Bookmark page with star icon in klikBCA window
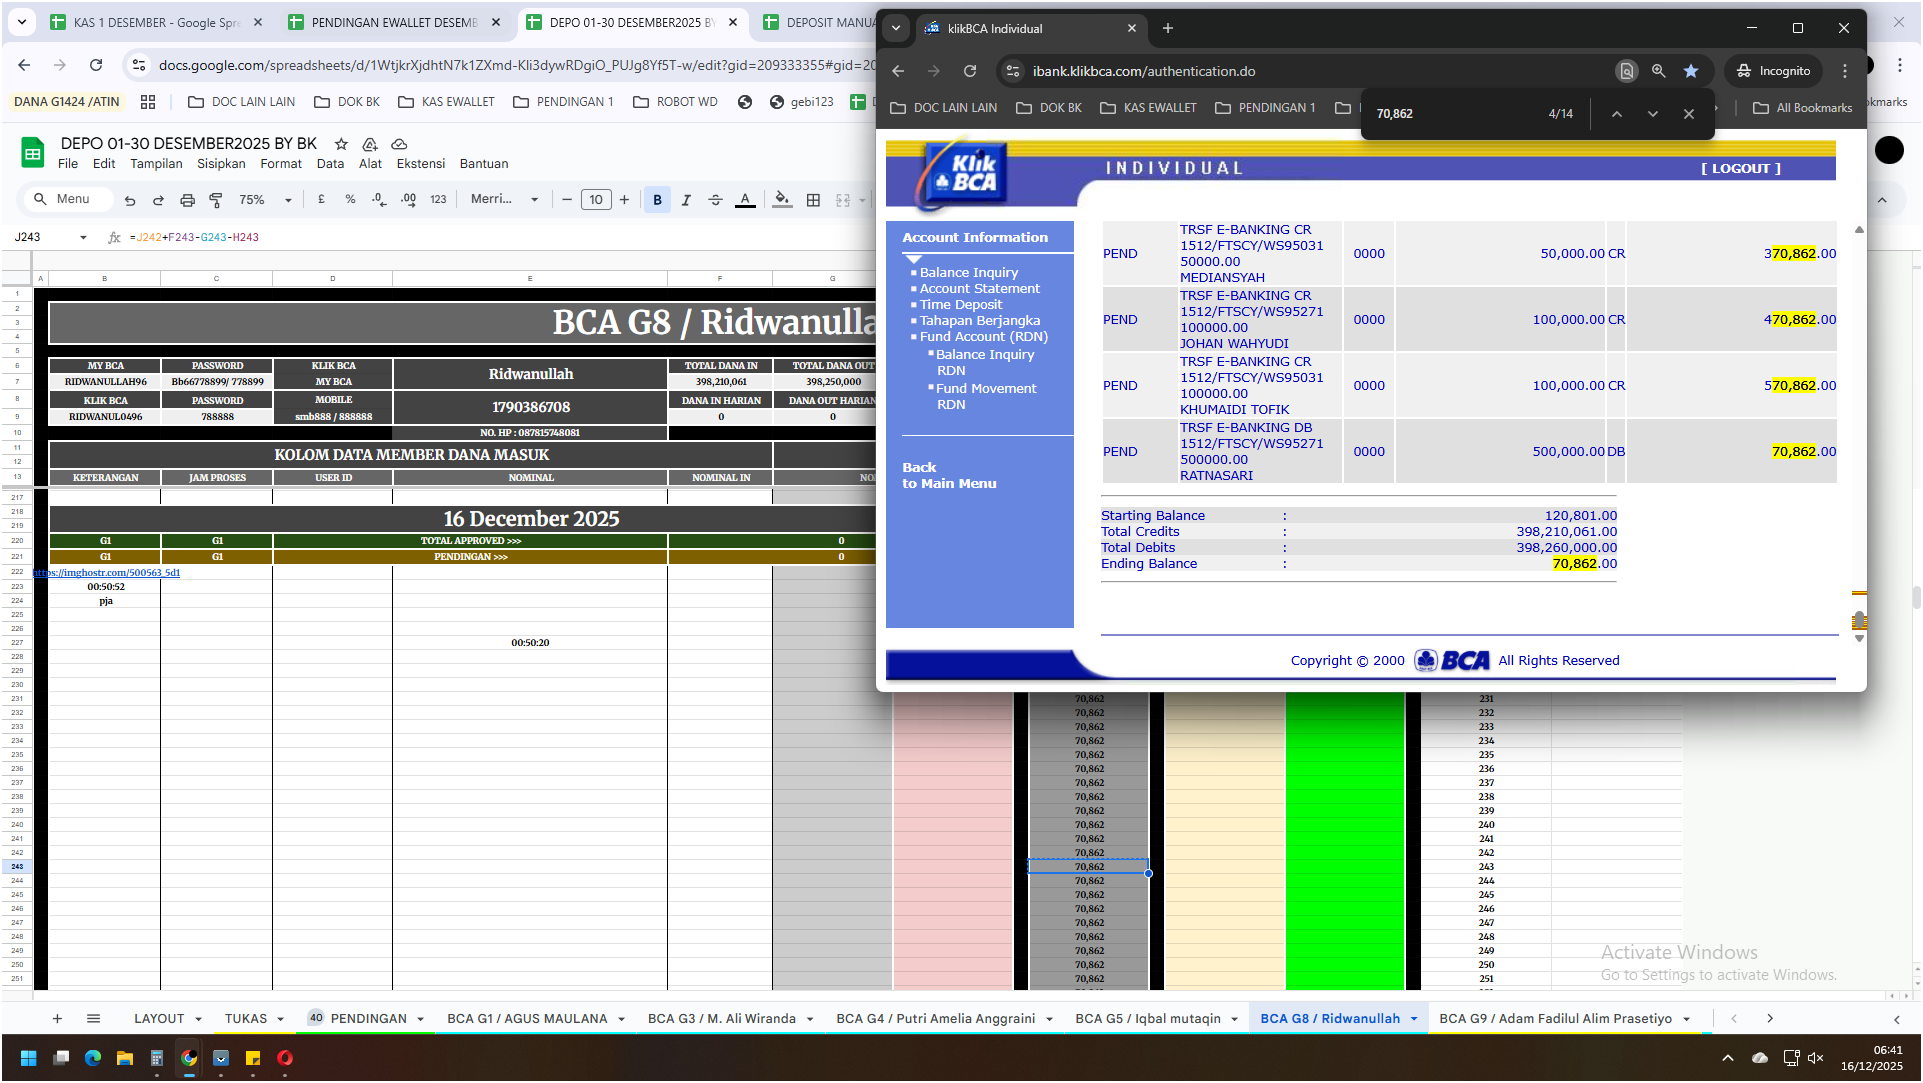 point(1691,71)
